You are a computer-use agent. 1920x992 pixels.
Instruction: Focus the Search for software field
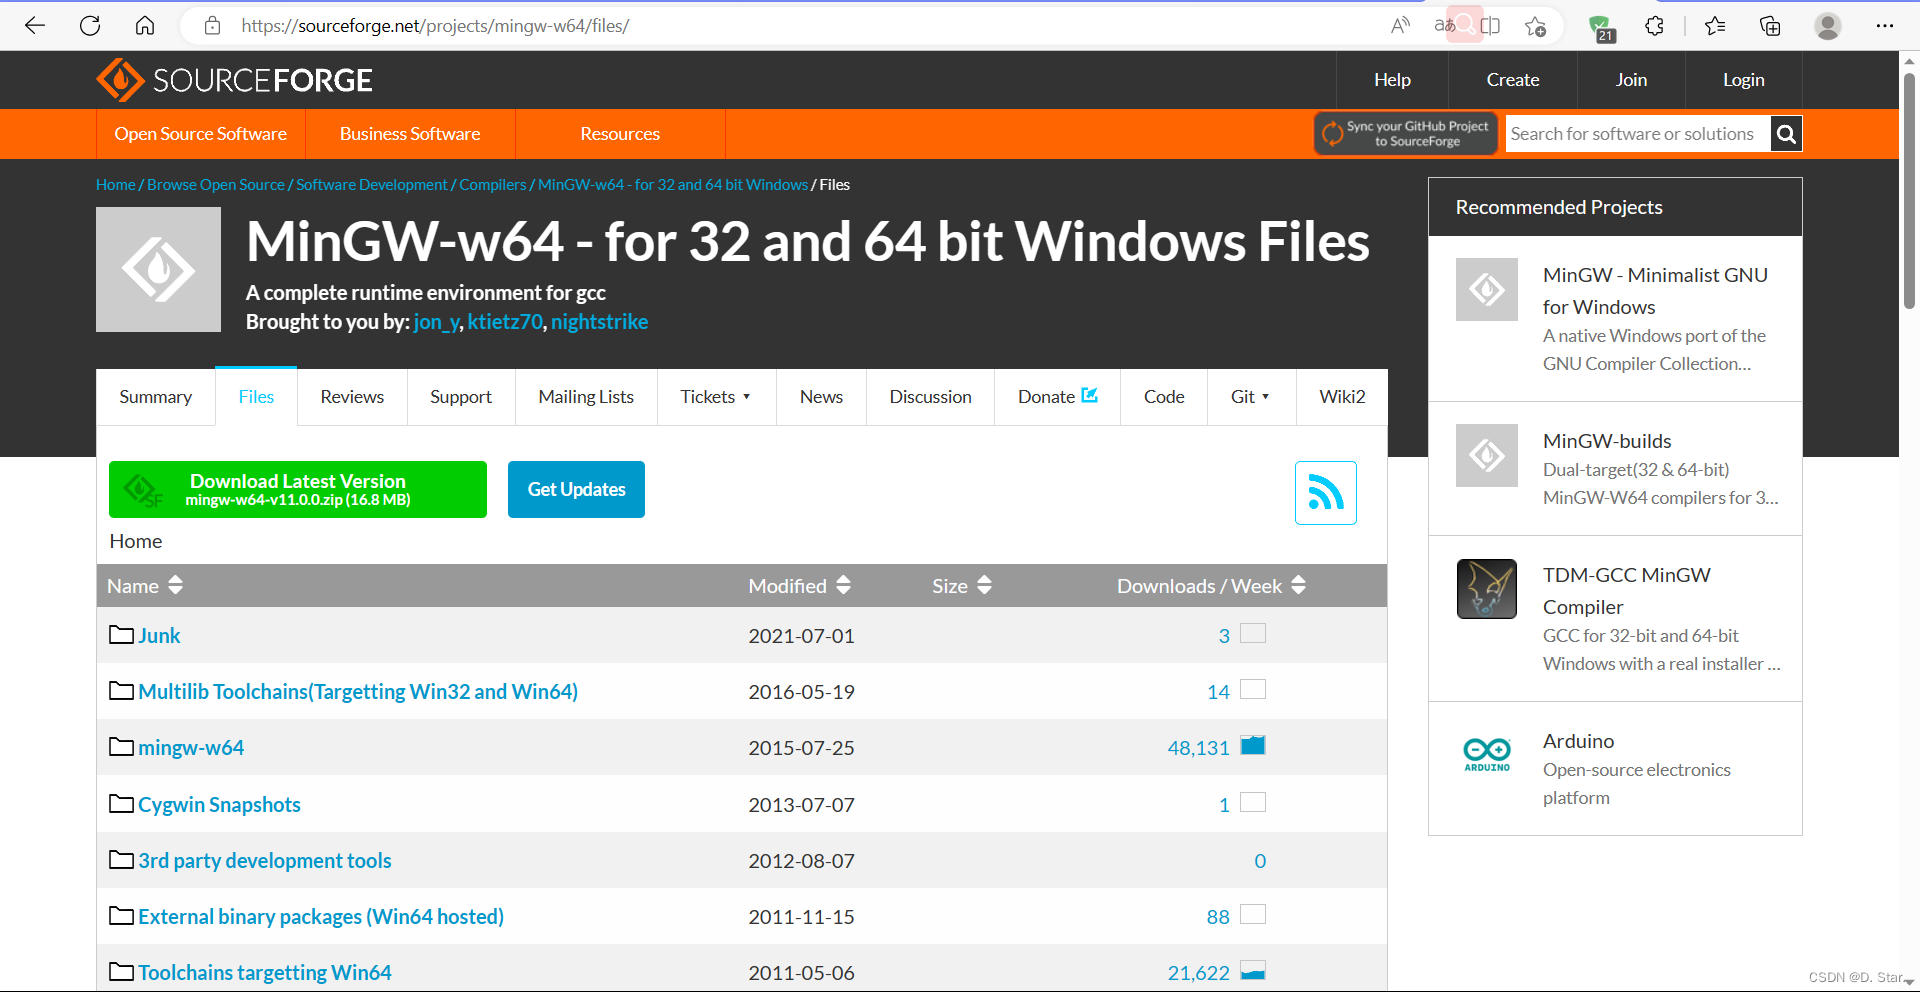click(x=1638, y=134)
